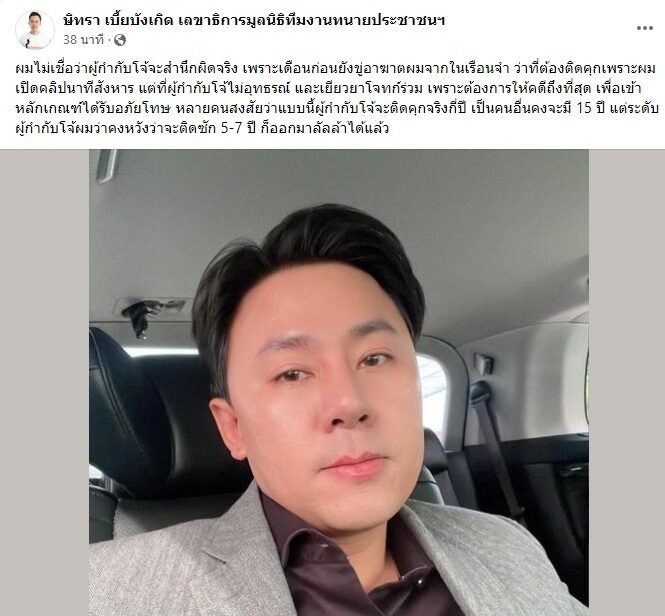Screen dimensions: 665x616
Task: Click the '5-7 ปี' text in the caption
Action: [239, 128]
